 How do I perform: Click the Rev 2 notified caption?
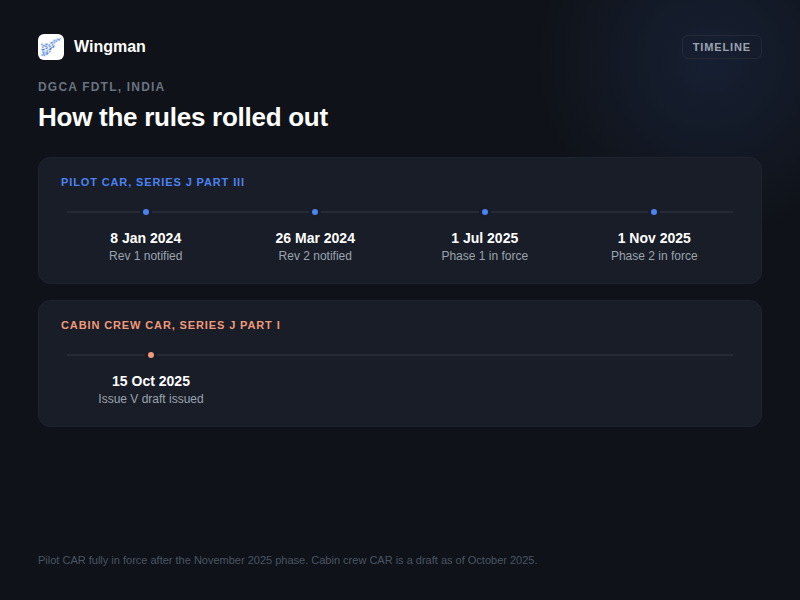tap(315, 256)
